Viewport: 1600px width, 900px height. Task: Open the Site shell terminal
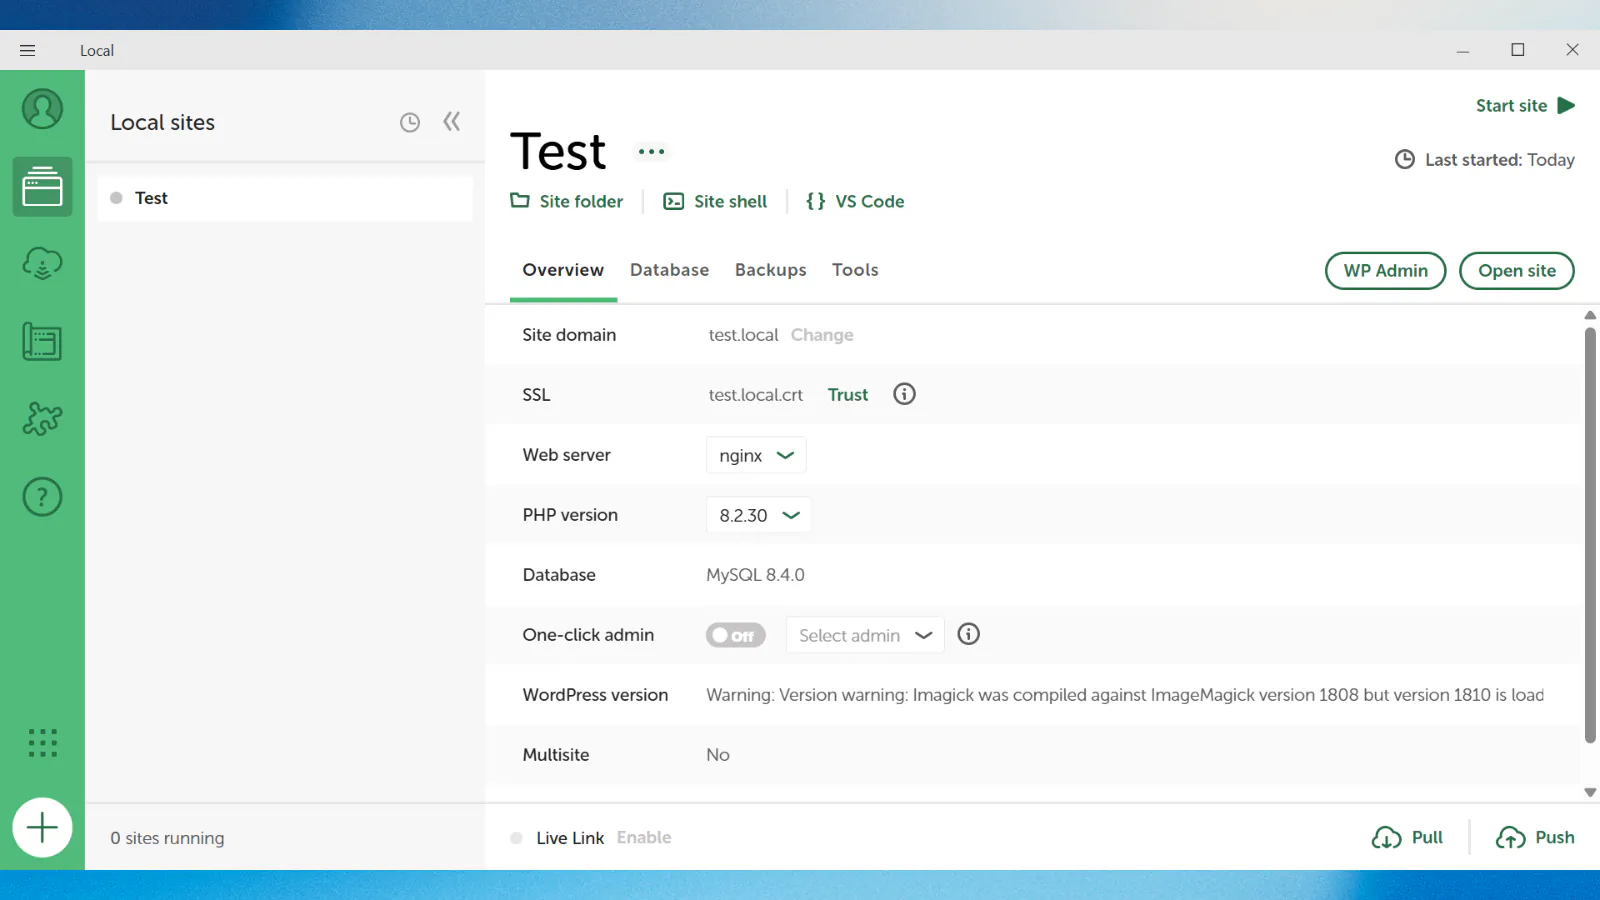pyautogui.click(x=715, y=201)
